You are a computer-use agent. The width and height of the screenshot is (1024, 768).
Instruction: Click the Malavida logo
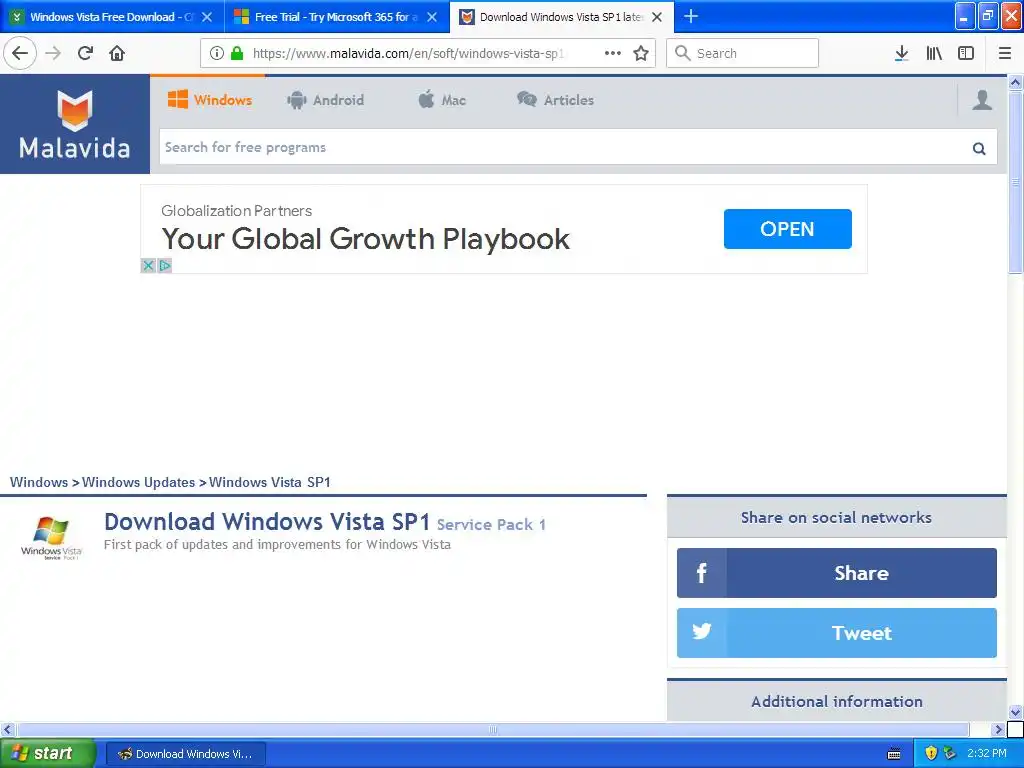(74, 124)
